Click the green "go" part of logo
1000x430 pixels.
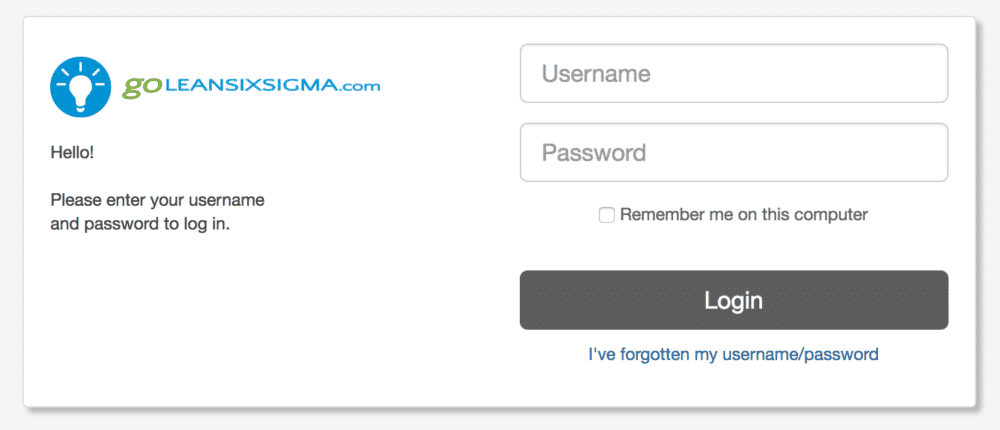(x=141, y=88)
